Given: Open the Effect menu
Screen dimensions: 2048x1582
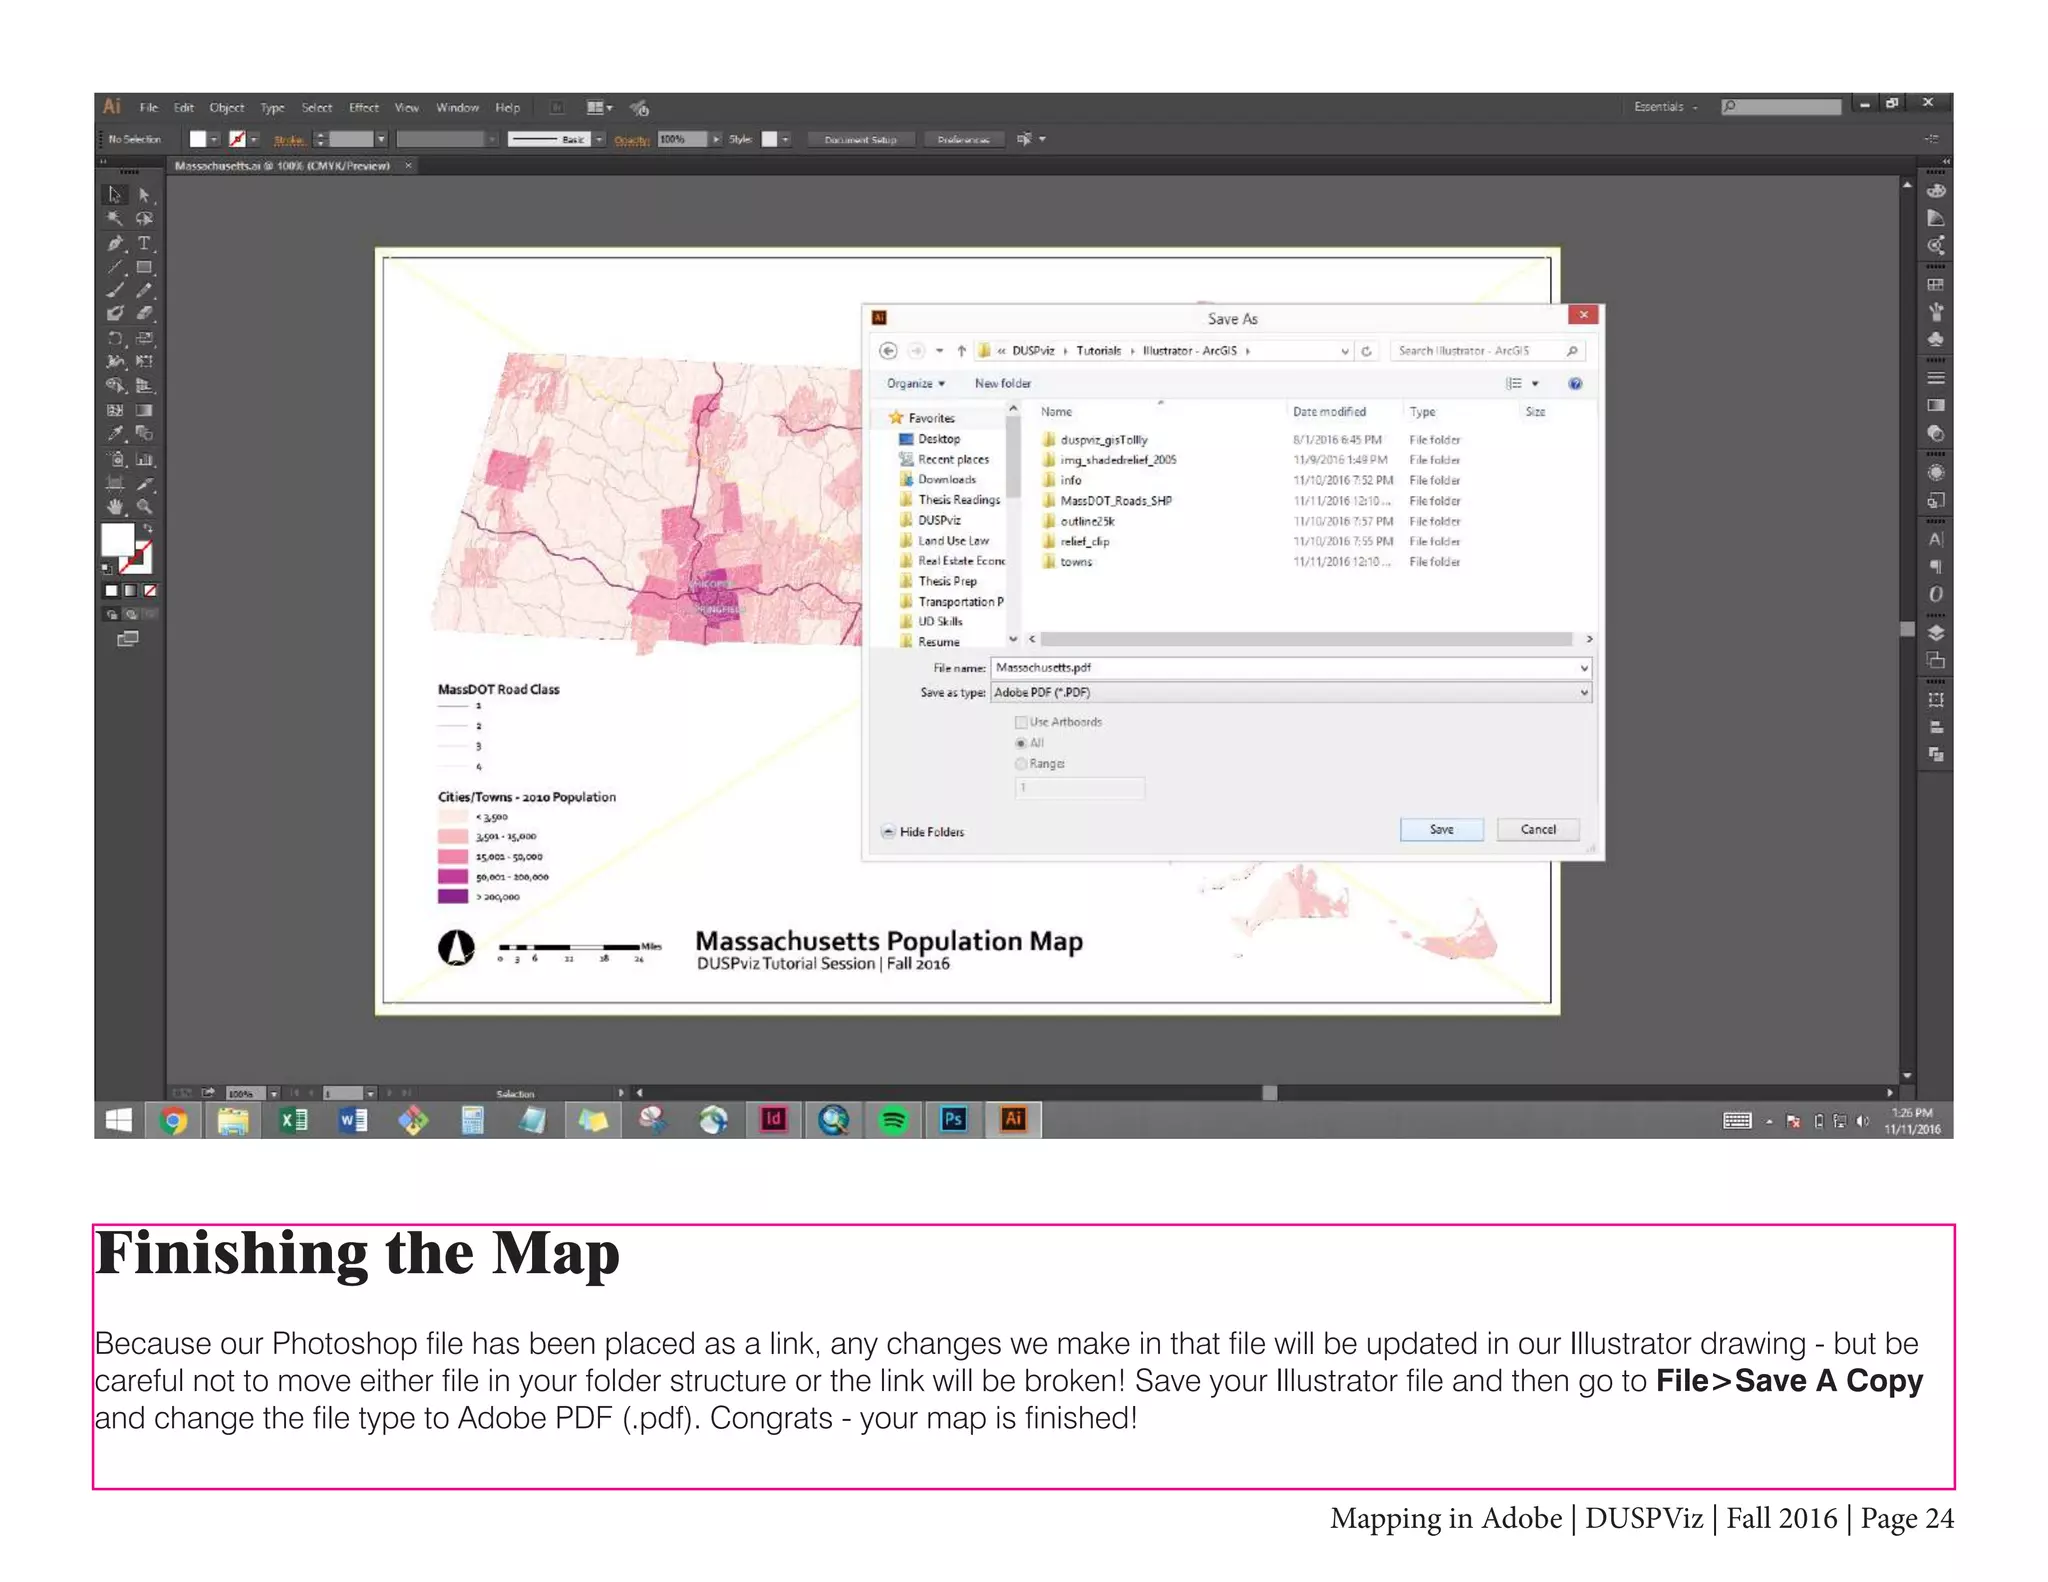Looking at the screenshot, I should (x=363, y=108).
